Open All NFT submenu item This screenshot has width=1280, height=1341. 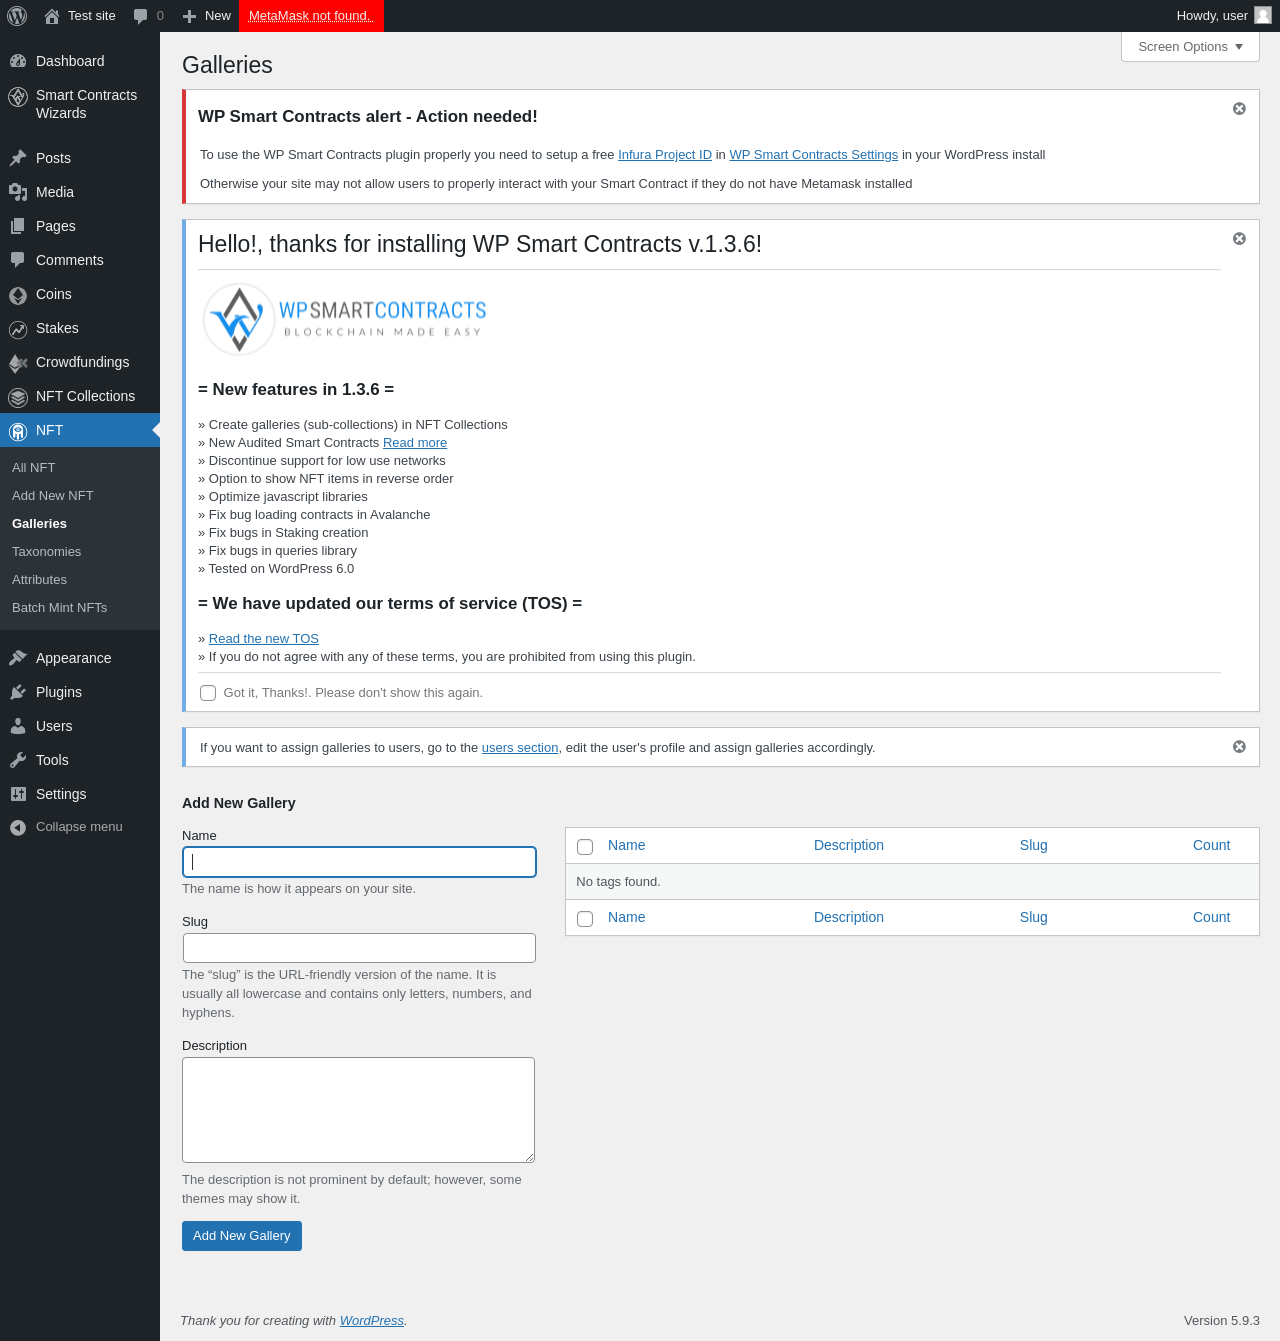pos(33,467)
